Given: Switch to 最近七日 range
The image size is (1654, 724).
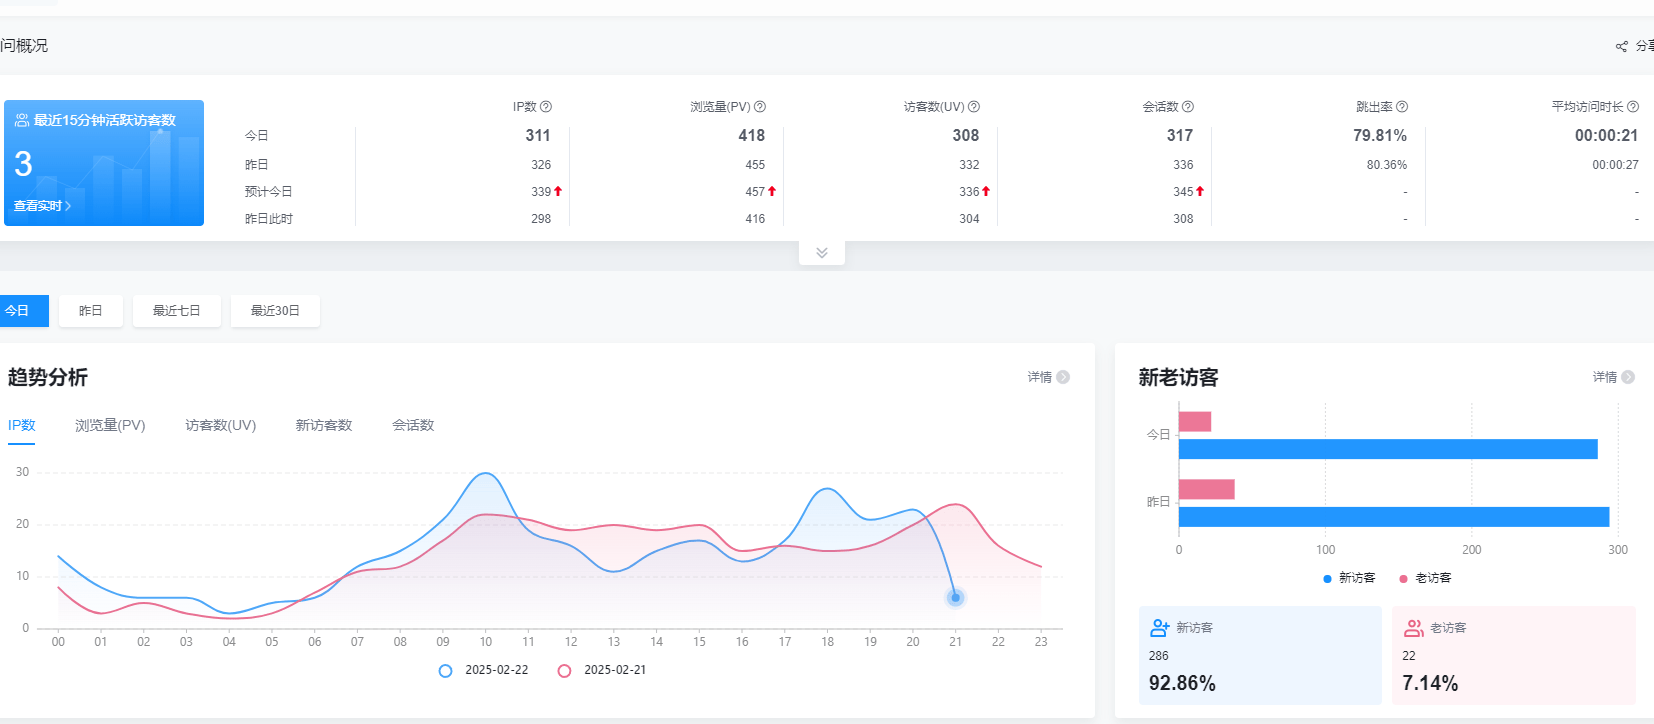Looking at the screenshot, I should click(177, 311).
